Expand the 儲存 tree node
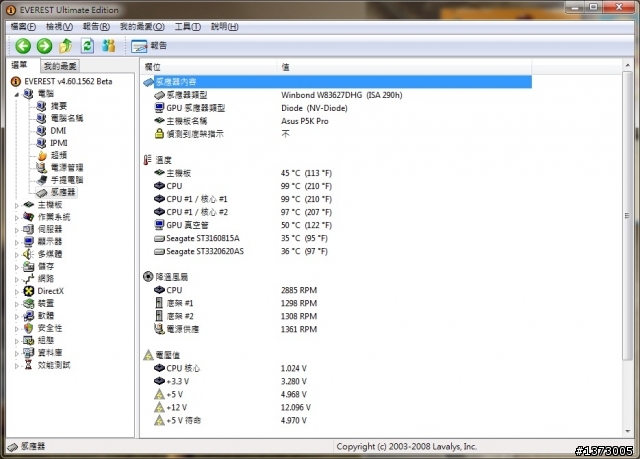640x459 pixels. (x=17, y=267)
